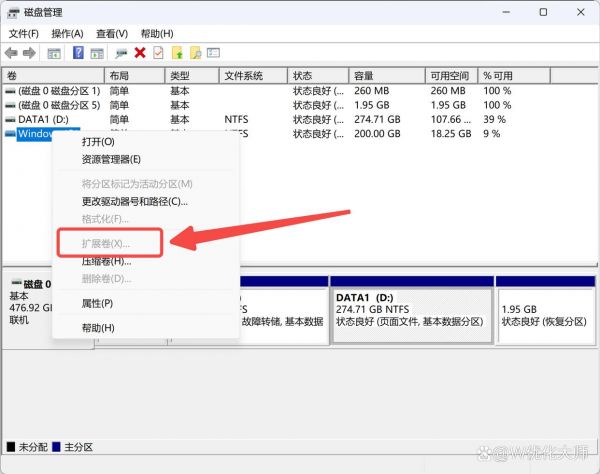
Task: Click the disk connect/refresh toolbar icon
Action: pyautogui.click(x=121, y=53)
